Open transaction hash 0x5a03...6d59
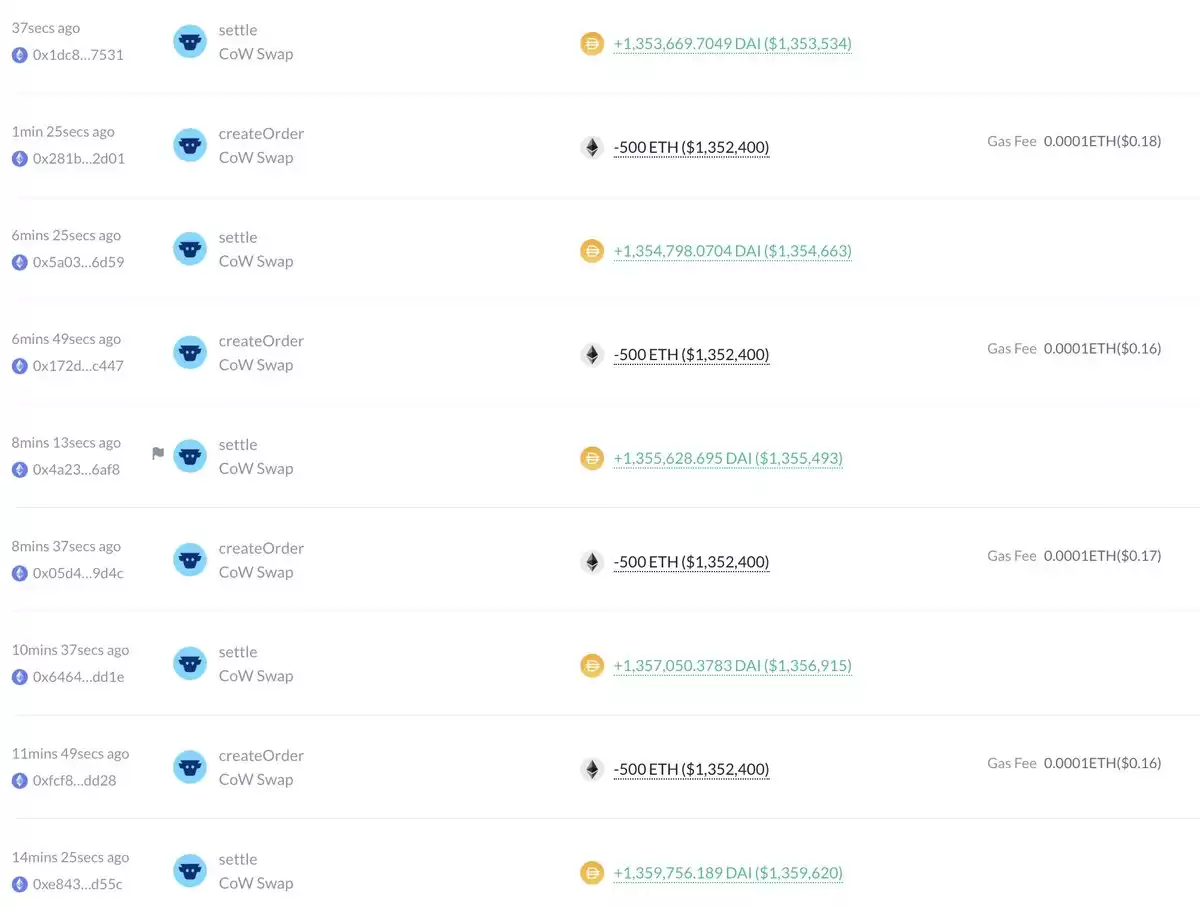 click(79, 262)
